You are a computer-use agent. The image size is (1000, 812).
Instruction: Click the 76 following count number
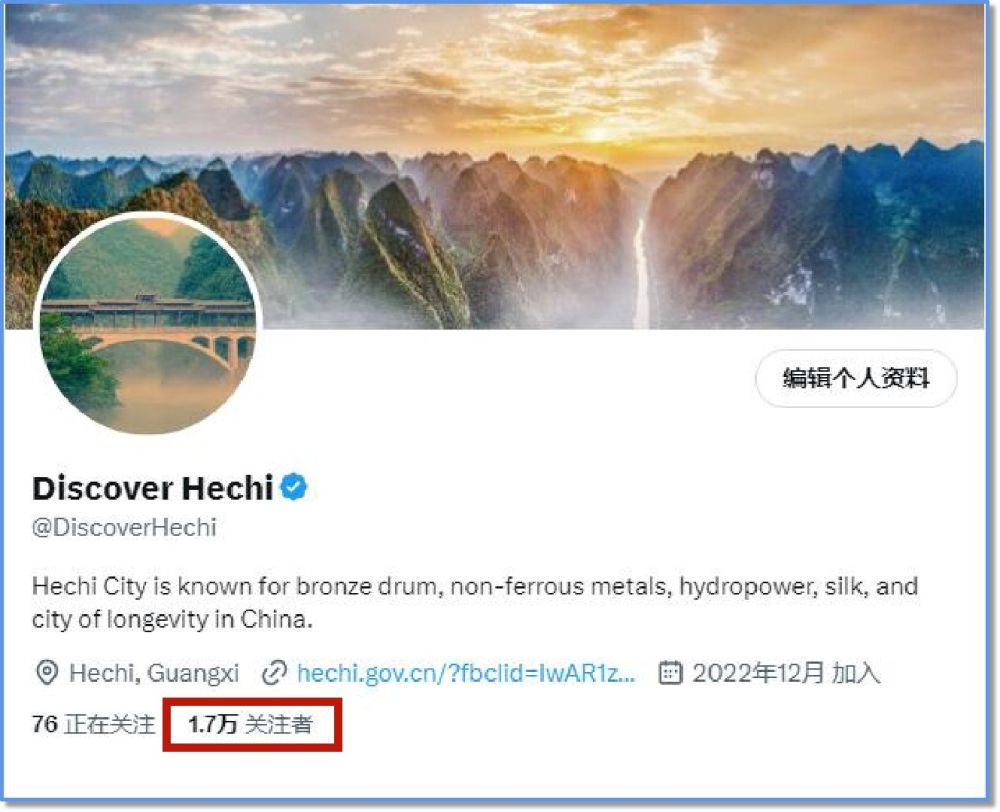point(45,724)
